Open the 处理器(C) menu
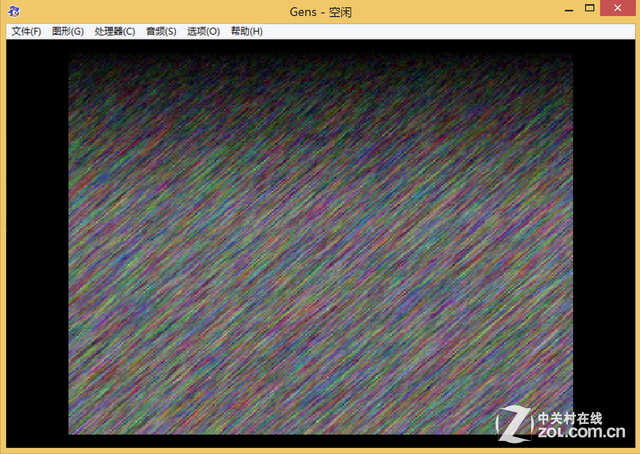640x454 pixels. [x=115, y=31]
